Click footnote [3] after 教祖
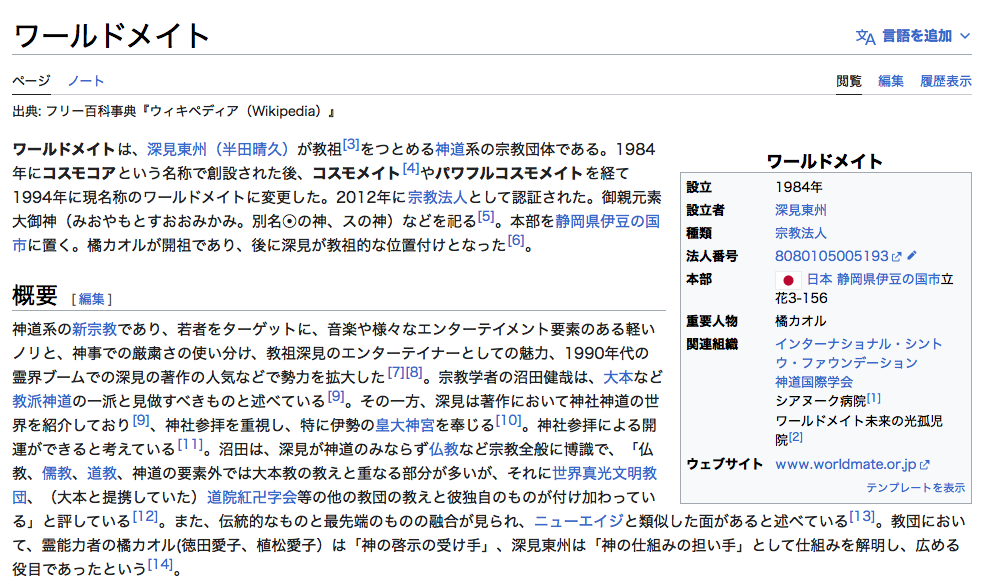 pyautogui.click(x=351, y=145)
